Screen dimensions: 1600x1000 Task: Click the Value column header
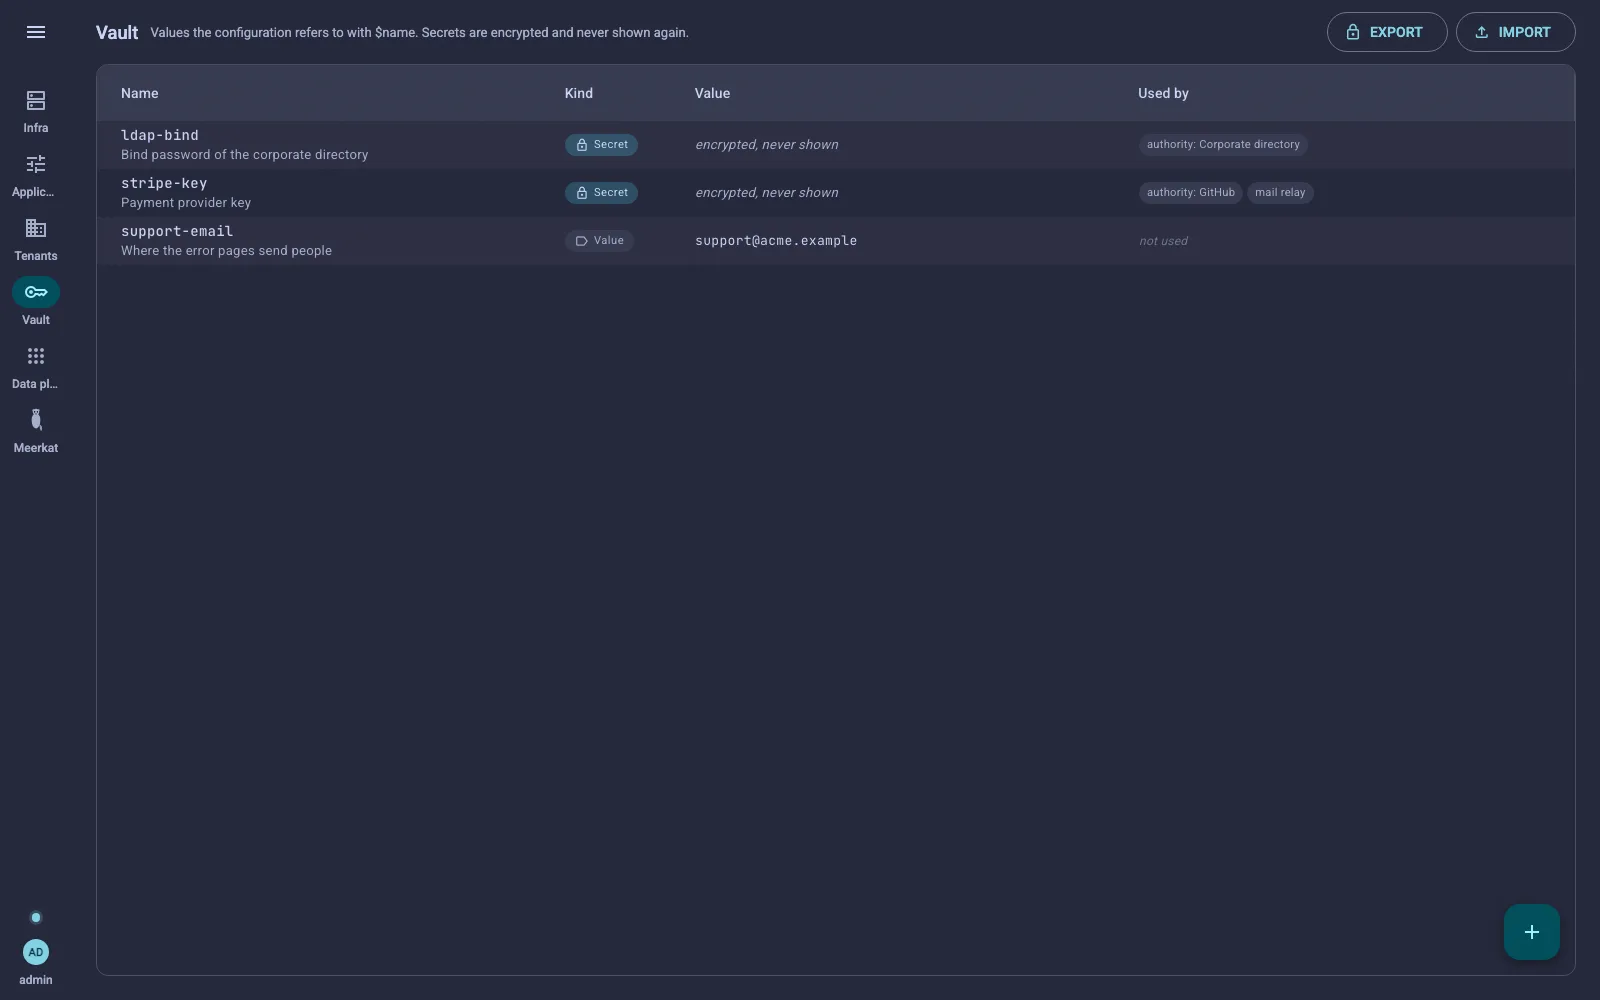pyautogui.click(x=712, y=93)
